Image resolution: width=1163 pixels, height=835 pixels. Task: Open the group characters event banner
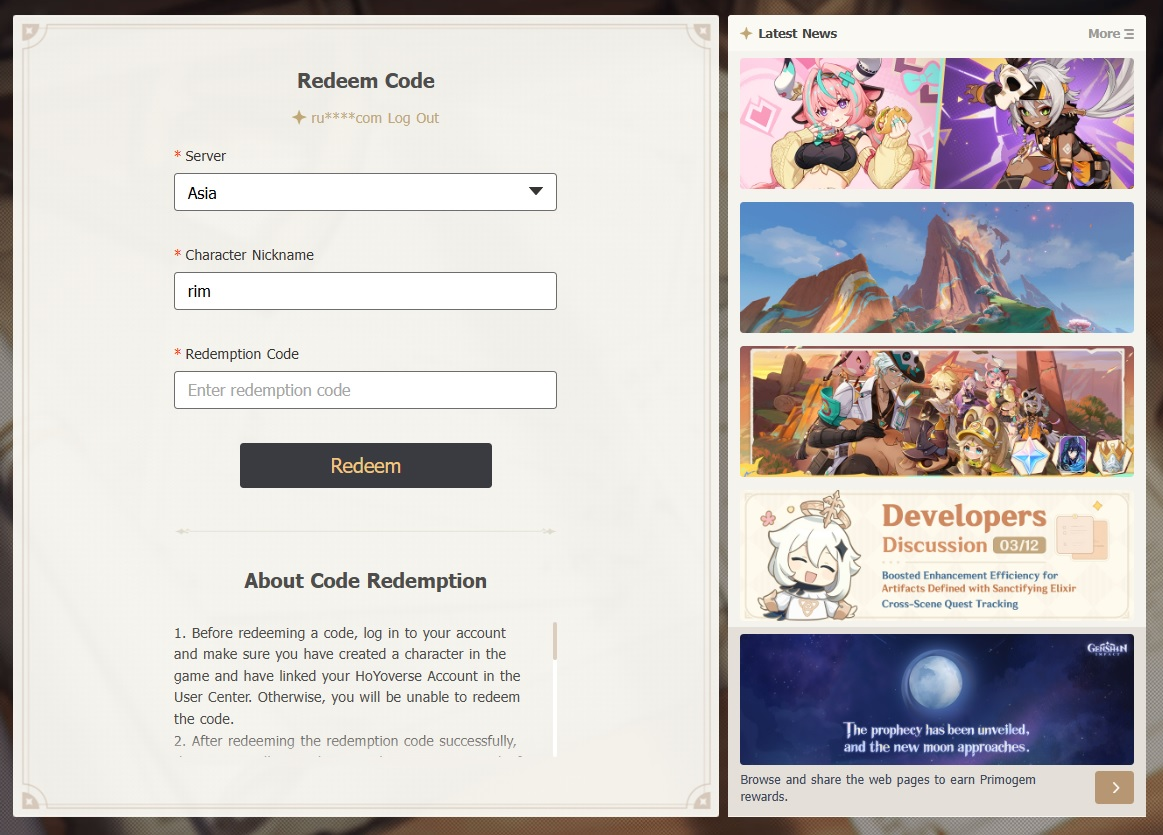click(937, 412)
